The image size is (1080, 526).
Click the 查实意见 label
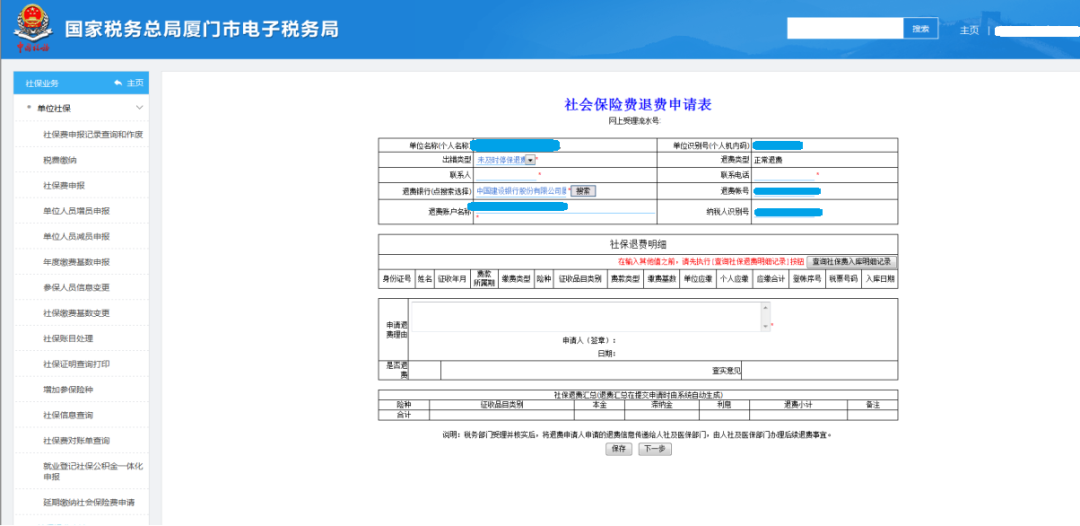(x=726, y=370)
